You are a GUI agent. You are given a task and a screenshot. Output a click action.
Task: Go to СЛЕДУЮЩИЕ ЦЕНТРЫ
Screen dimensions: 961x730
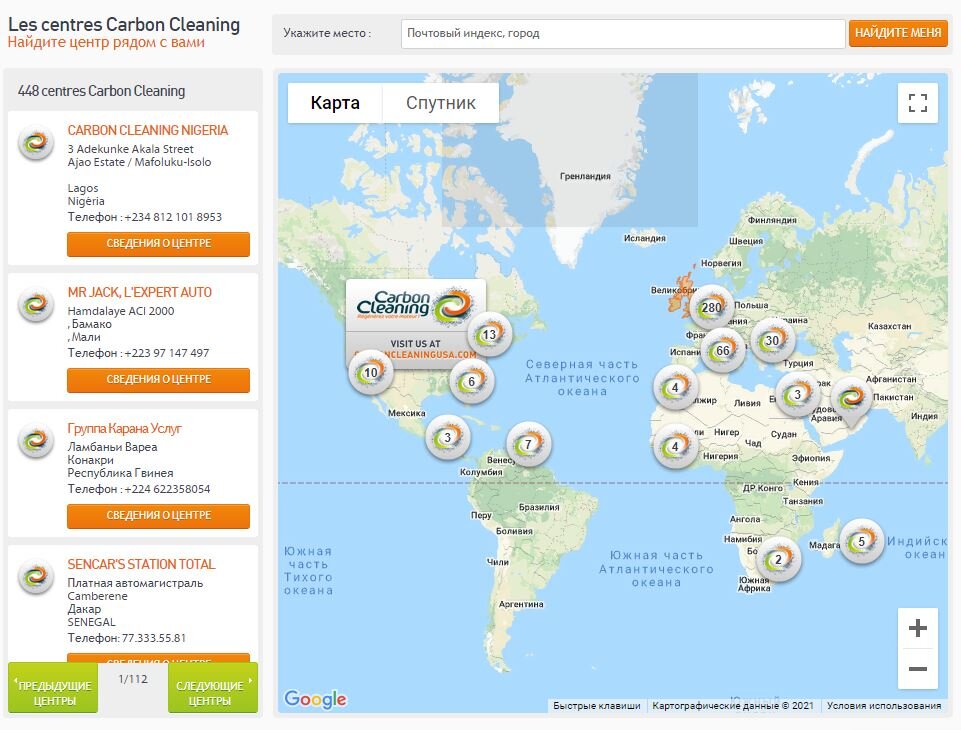pyautogui.click(x=213, y=688)
